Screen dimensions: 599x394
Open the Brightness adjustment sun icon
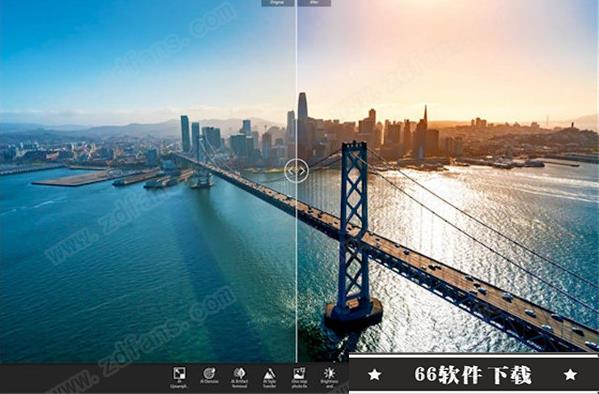(329, 373)
